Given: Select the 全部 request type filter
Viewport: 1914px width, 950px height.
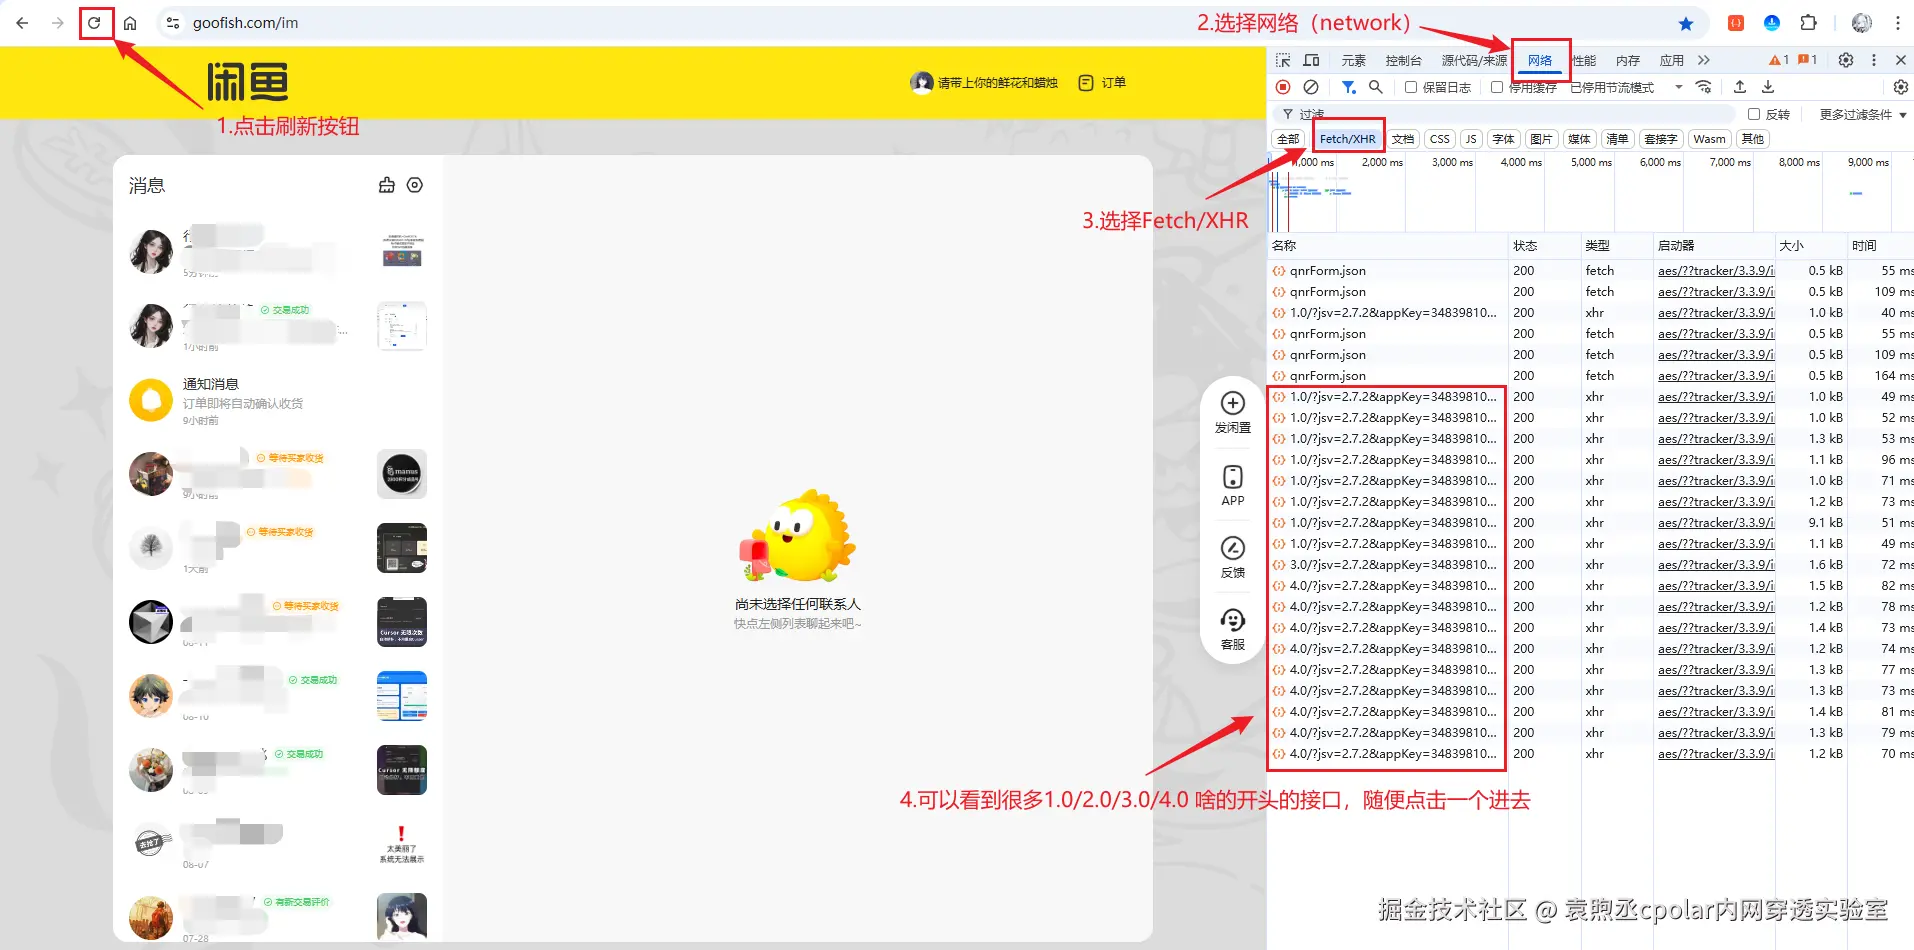Looking at the screenshot, I should tap(1288, 139).
